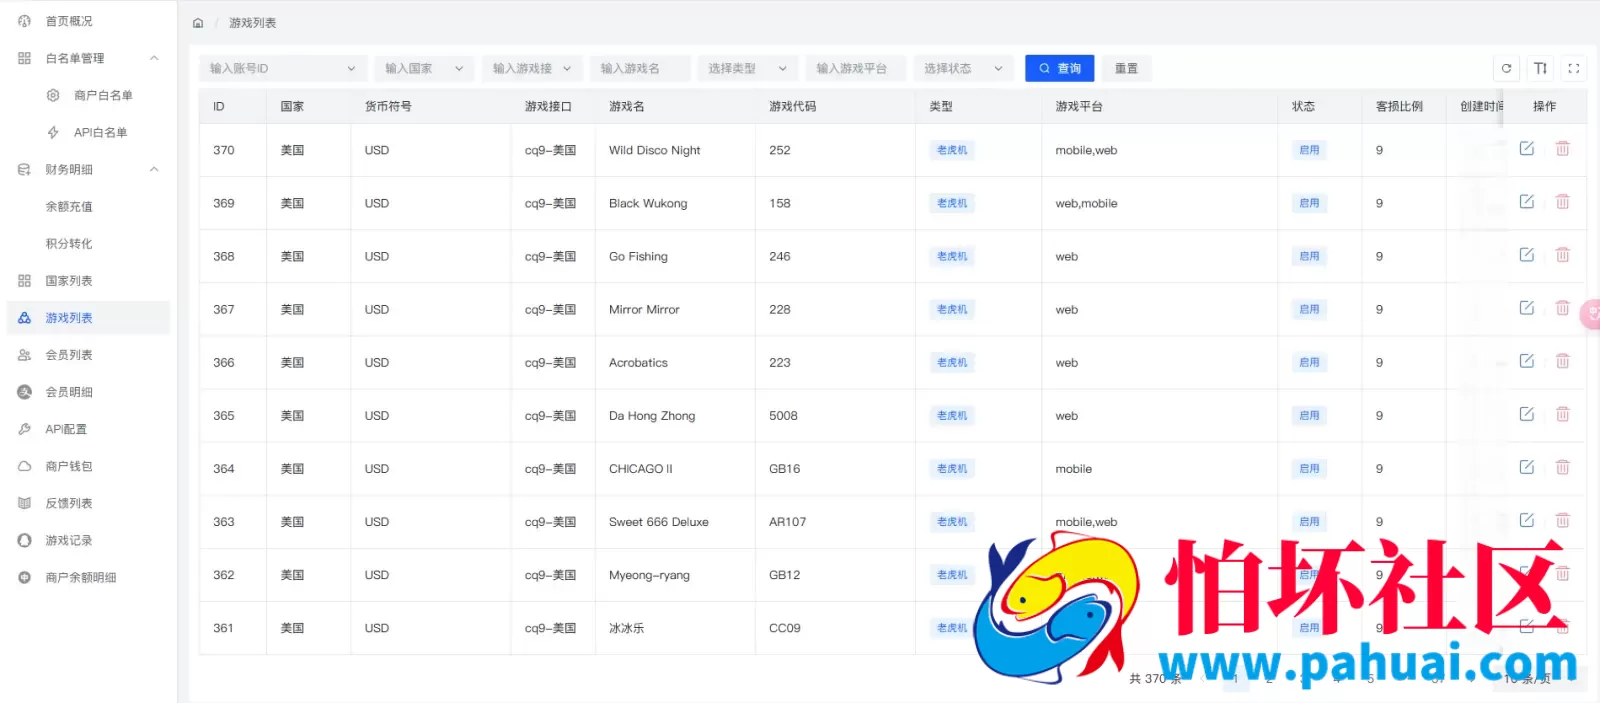Viewport: 1600px width, 703px height.
Task: Click the 游戏代码 column header
Action: click(793, 106)
